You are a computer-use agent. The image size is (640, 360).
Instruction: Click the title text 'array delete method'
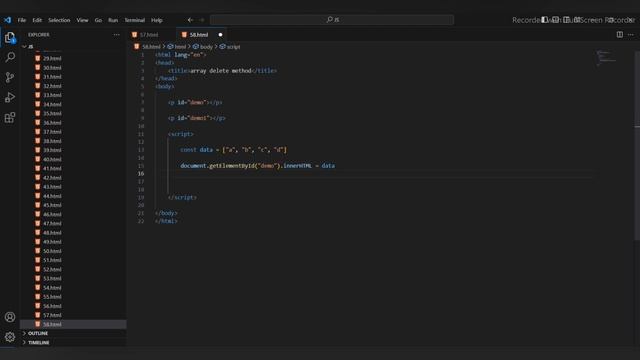(x=221, y=71)
